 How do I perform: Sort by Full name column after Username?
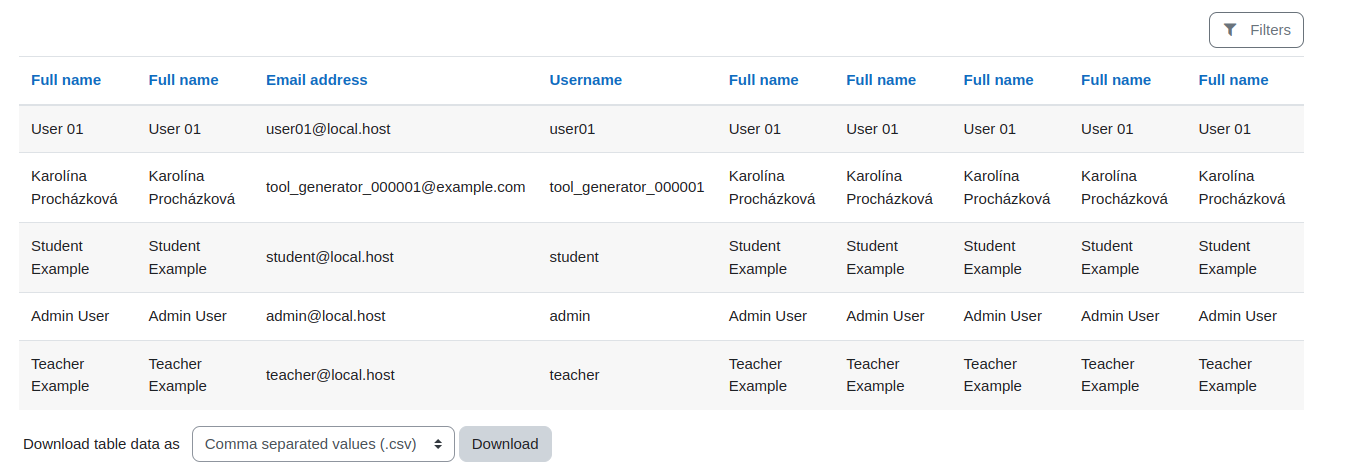tap(763, 80)
